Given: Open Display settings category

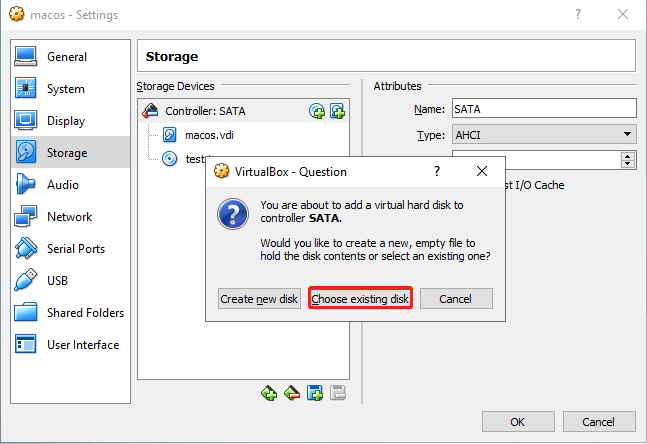Looking at the screenshot, I should [71, 120].
